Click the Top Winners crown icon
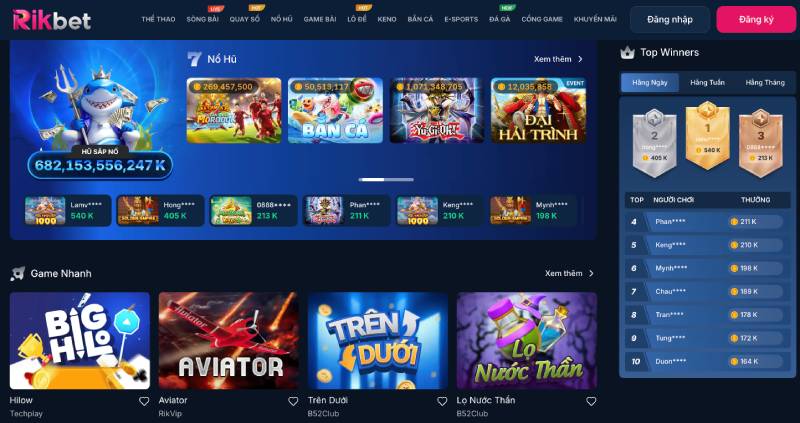The height and width of the screenshot is (423, 800). click(627, 53)
